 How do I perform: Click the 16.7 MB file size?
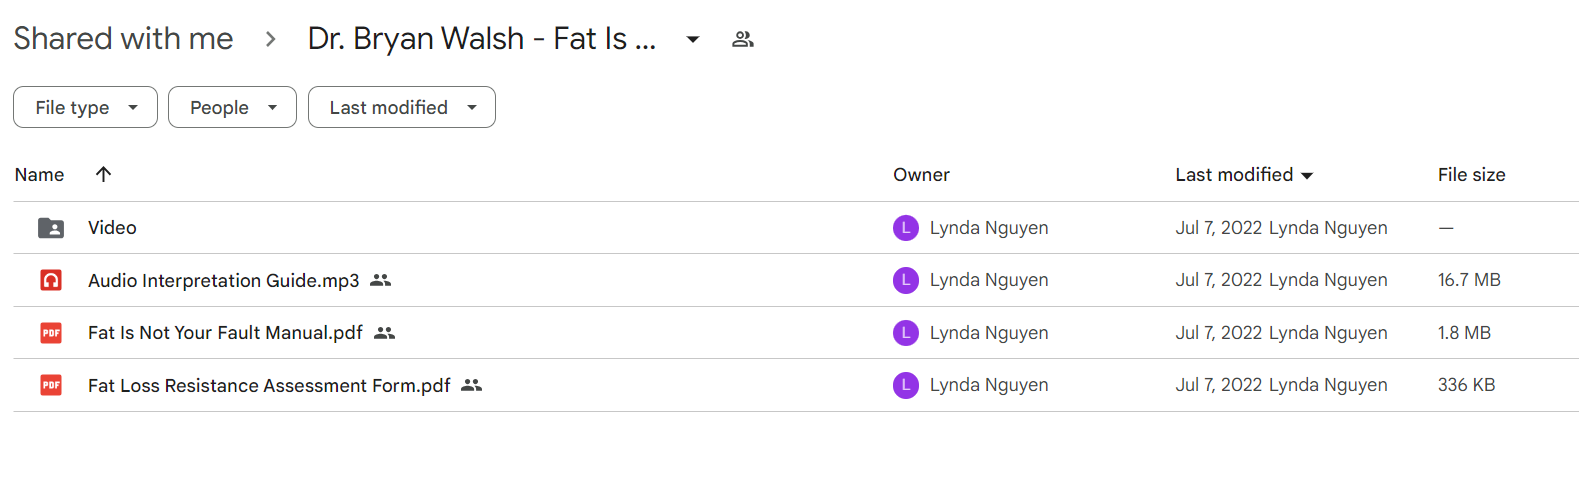pyautogui.click(x=1469, y=280)
